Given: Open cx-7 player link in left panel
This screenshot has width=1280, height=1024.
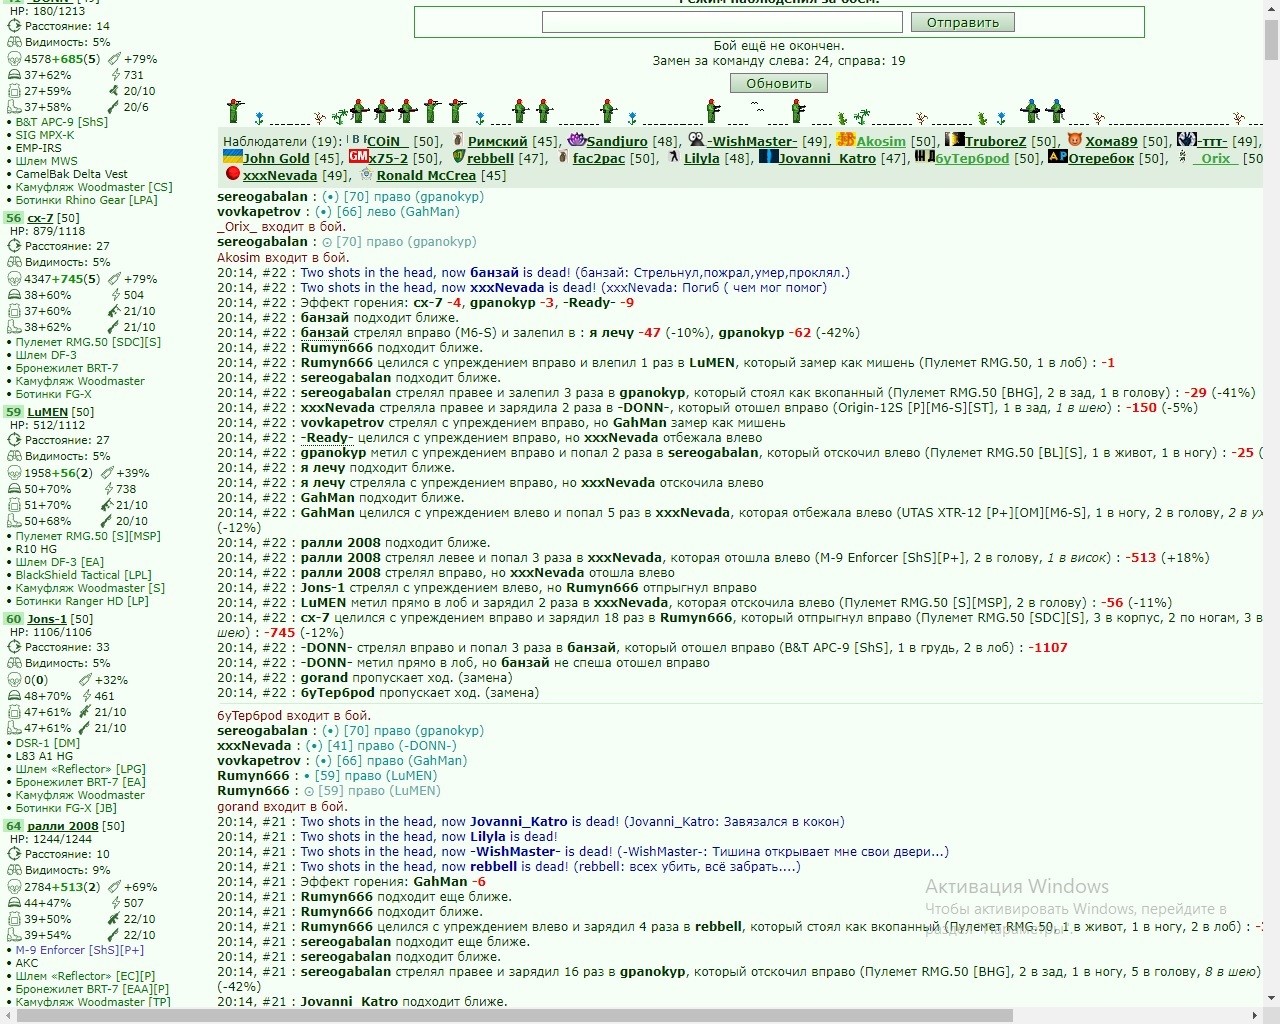Looking at the screenshot, I should click(40, 217).
